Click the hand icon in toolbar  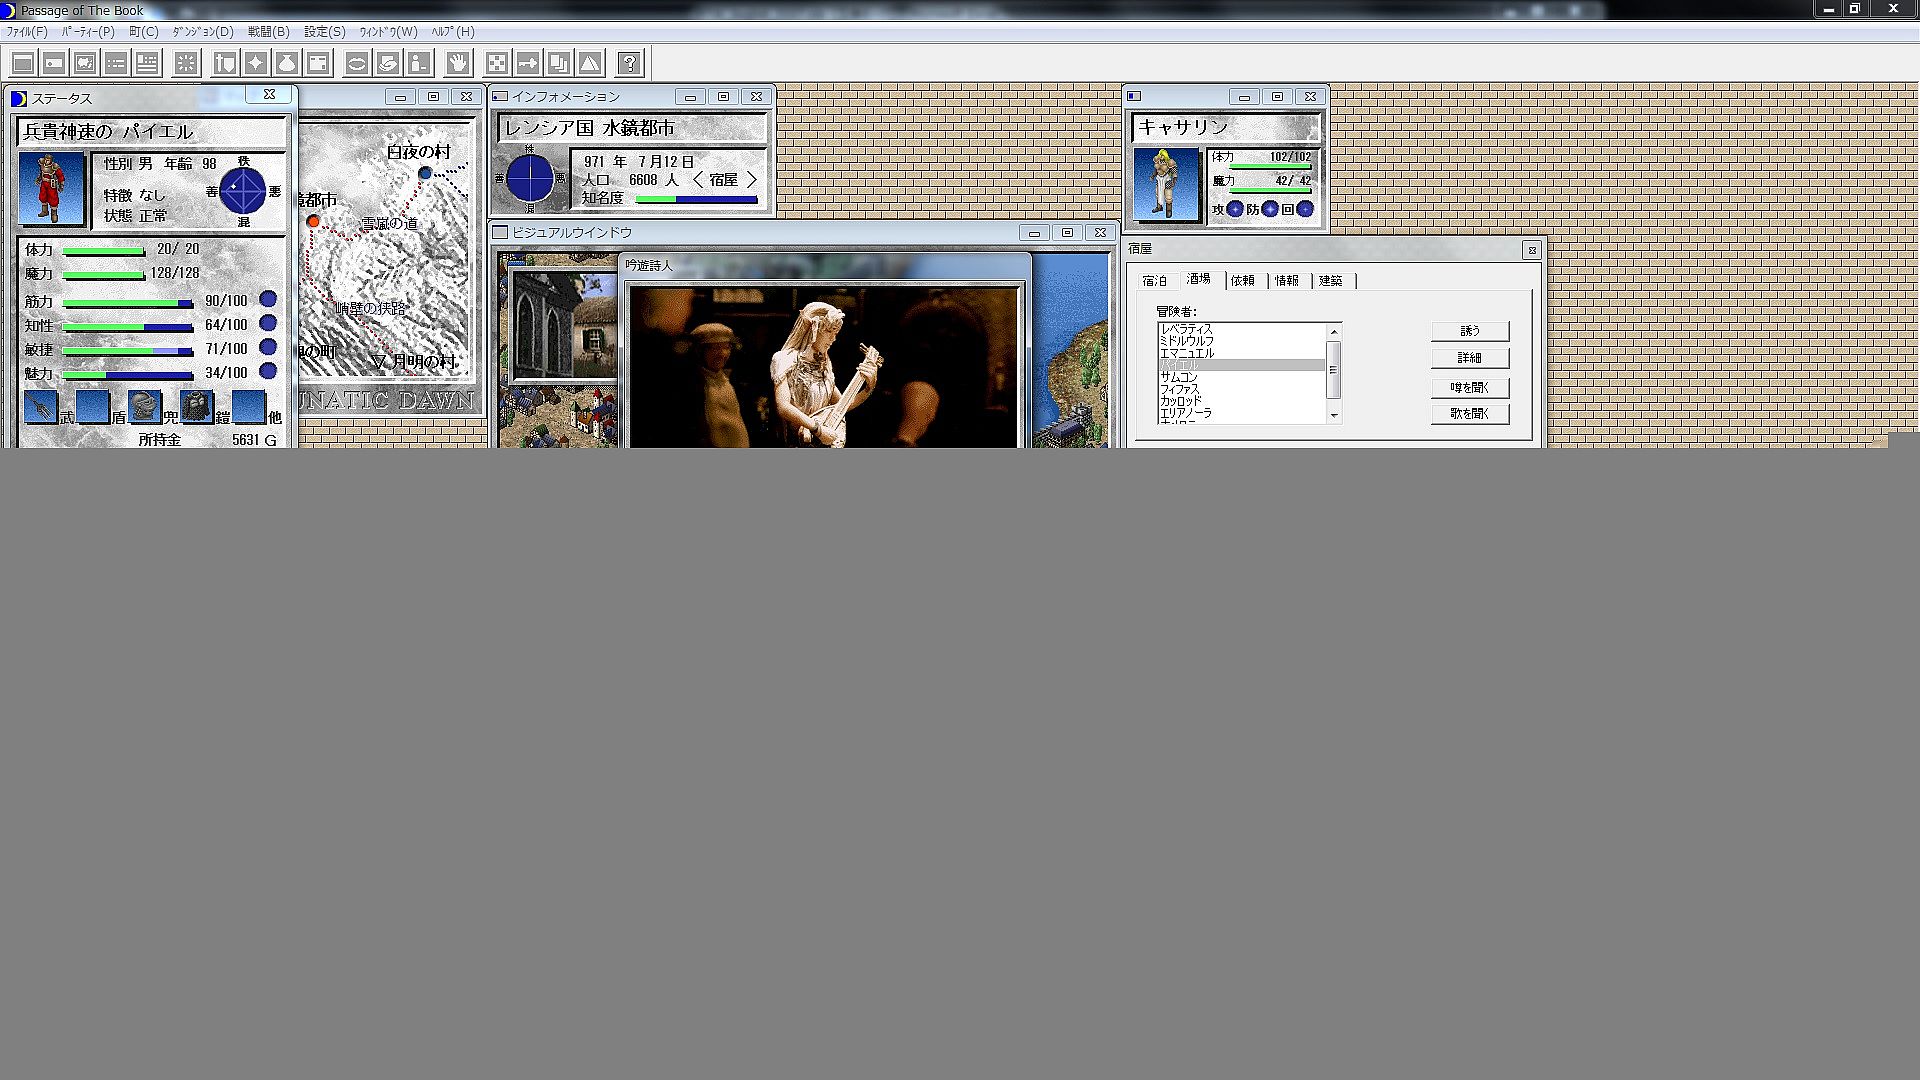pos(458,64)
